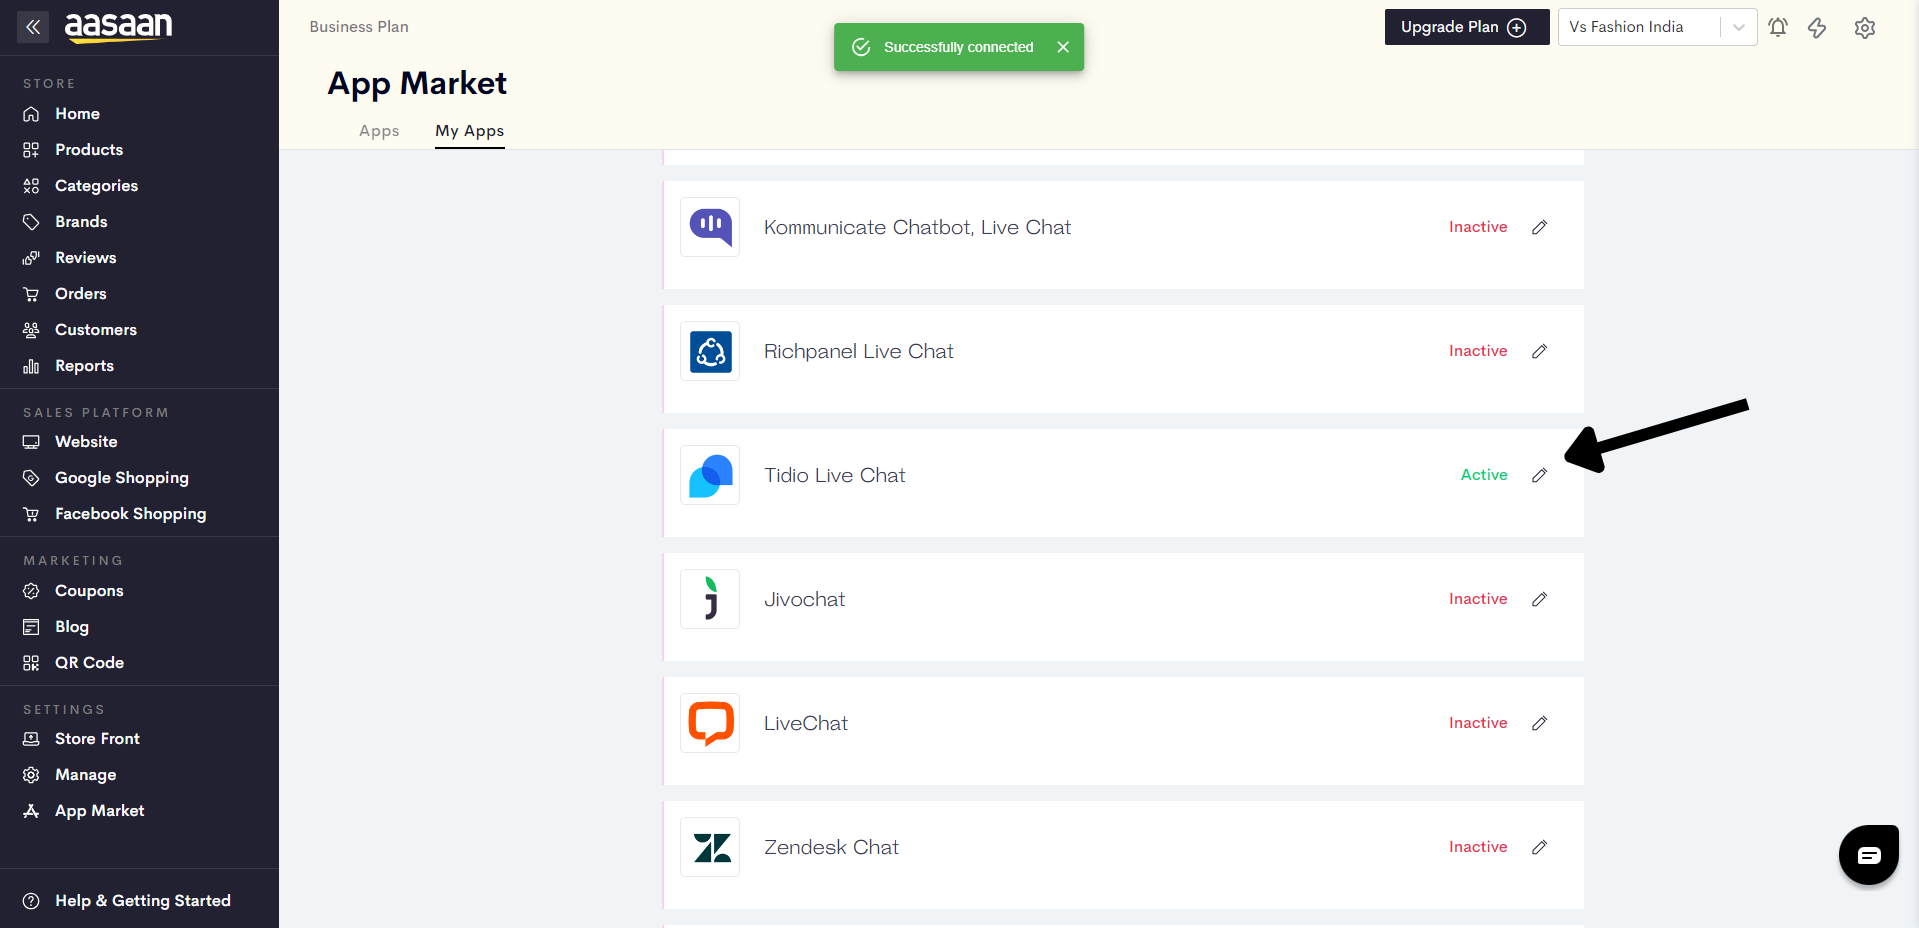
Task: Dismiss the Successfully connected toast
Action: pos(1063,47)
